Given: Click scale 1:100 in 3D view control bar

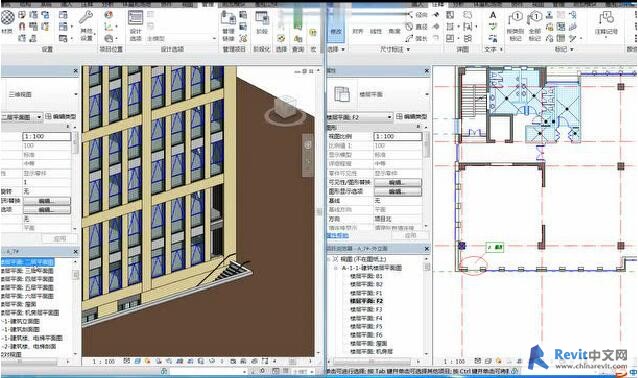Looking at the screenshot, I should pos(103,361).
